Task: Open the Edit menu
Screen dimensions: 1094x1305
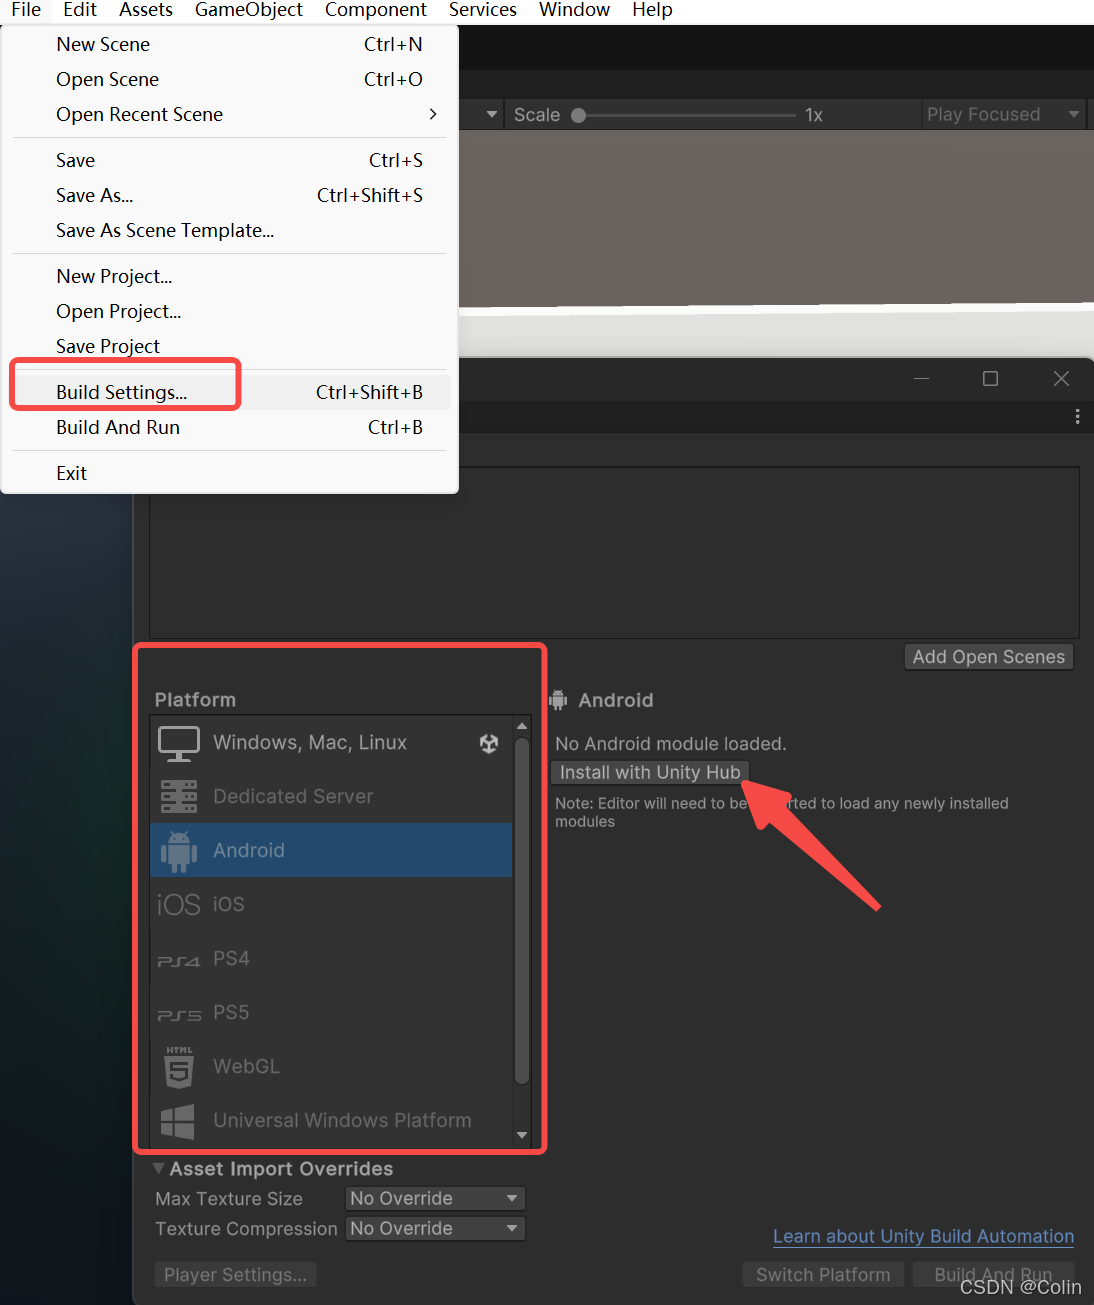Action: 80,10
